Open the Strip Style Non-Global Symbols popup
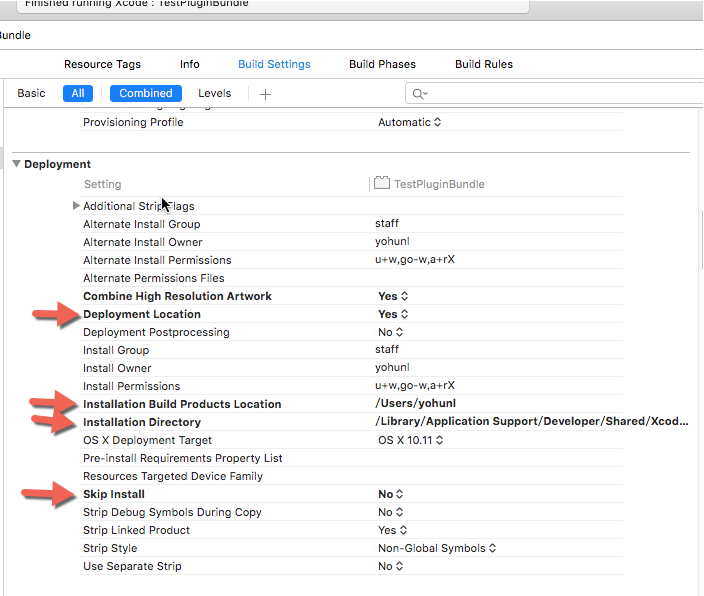Image resolution: width=704 pixels, height=596 pixels. point(437,548)
